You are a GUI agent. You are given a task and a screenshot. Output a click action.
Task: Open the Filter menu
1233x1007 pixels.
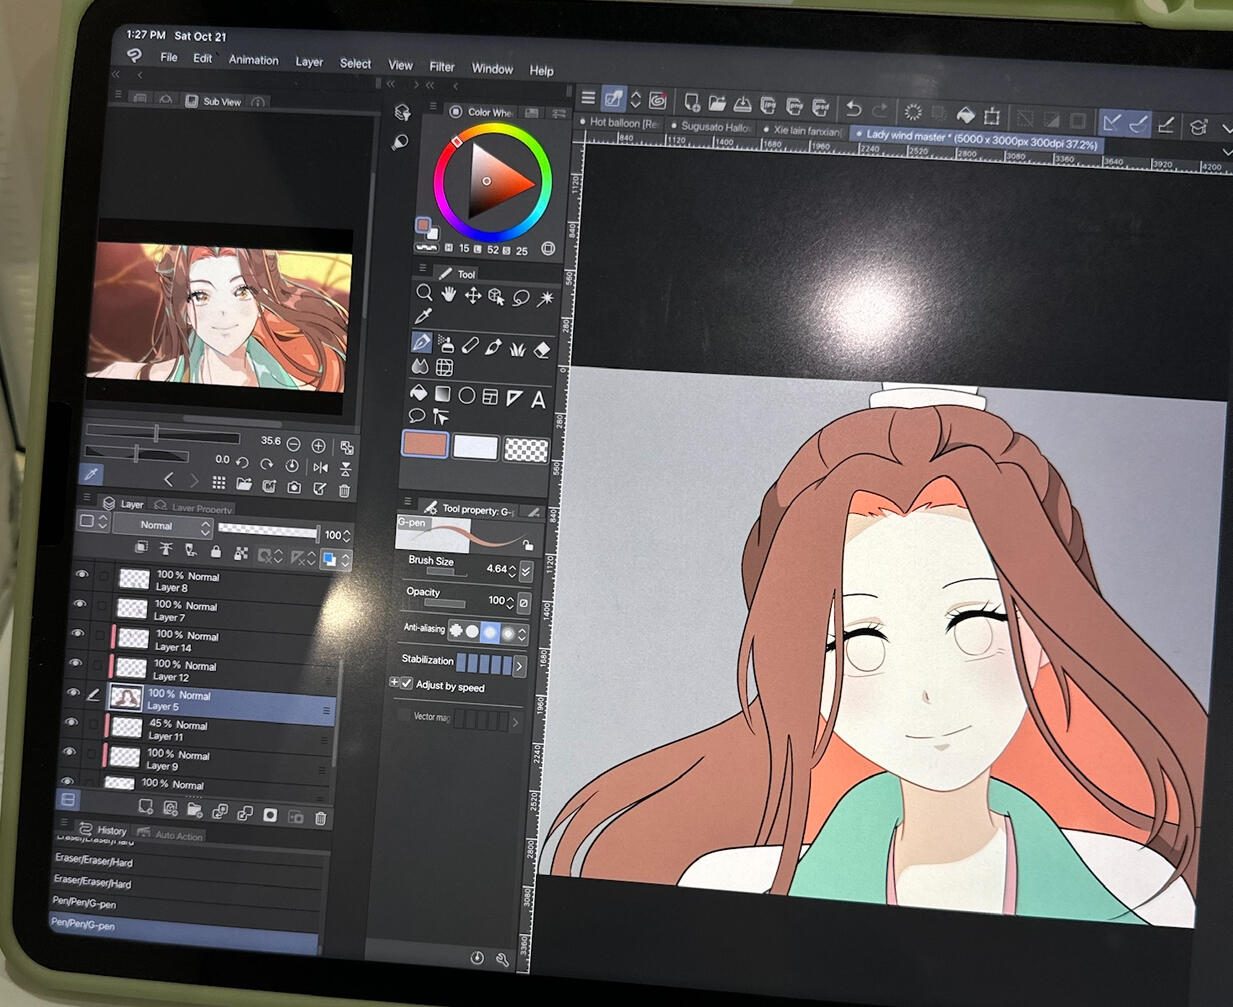441,67
